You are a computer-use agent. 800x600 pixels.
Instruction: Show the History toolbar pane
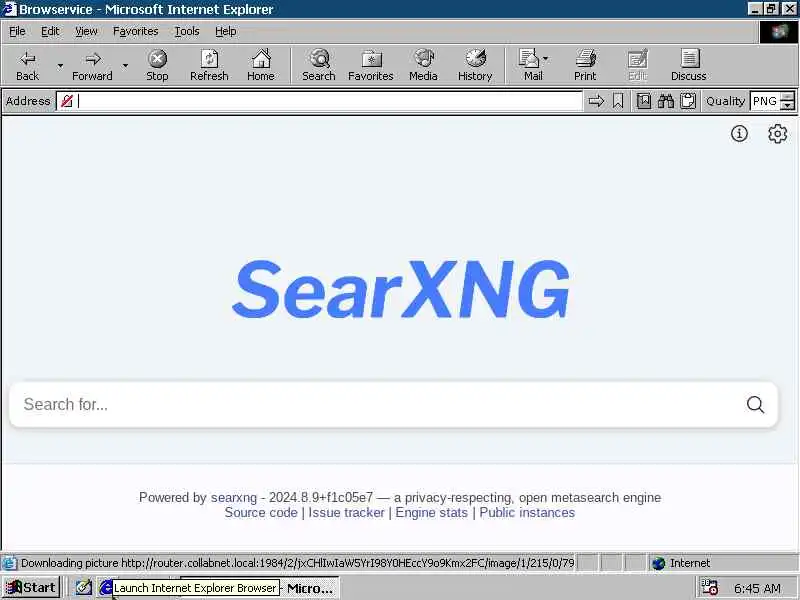coord(475,65)
